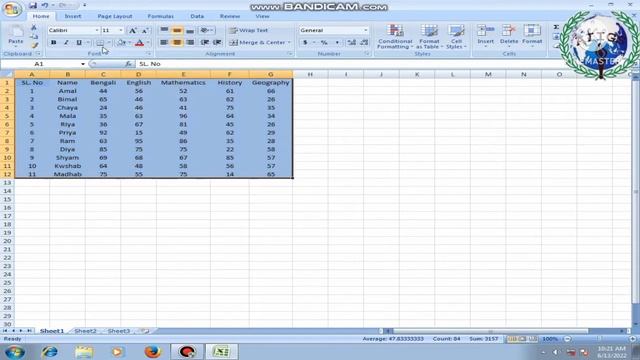
Task: Decrease font size with Shrink Font
Action: pyautogui.click(x=145, y=31)
